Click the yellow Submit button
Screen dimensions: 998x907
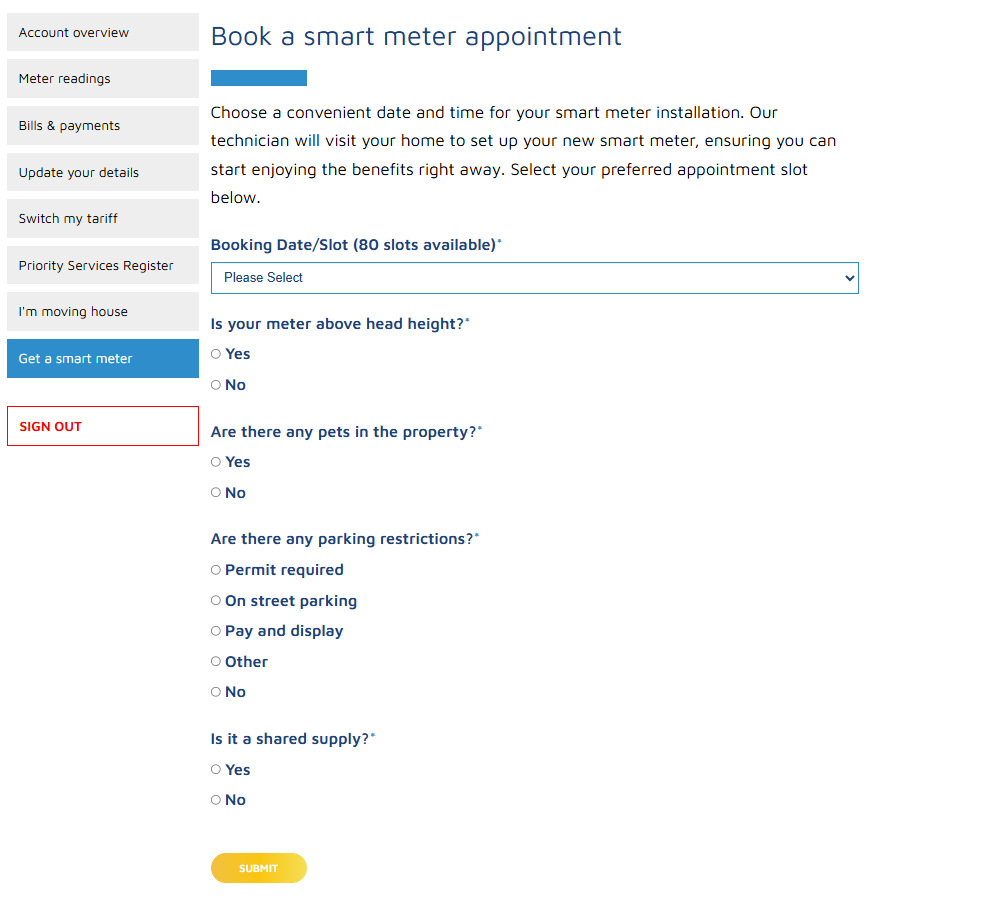[258, 868]
